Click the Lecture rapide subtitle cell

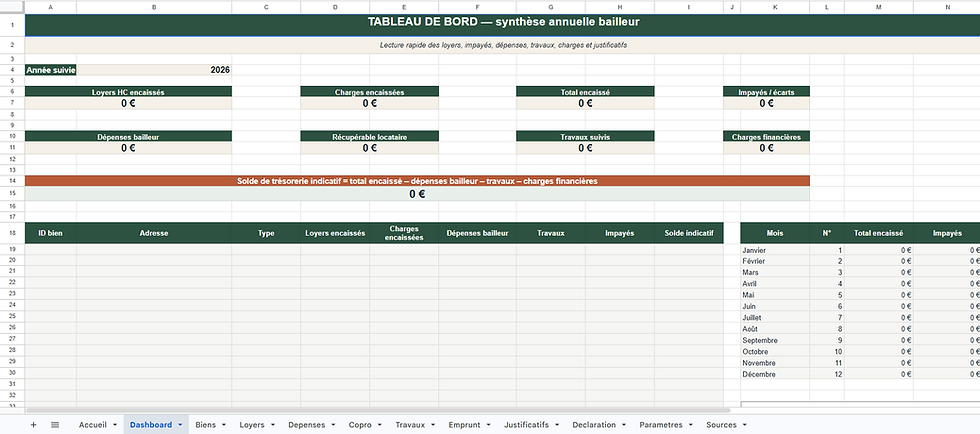[502, 45]
